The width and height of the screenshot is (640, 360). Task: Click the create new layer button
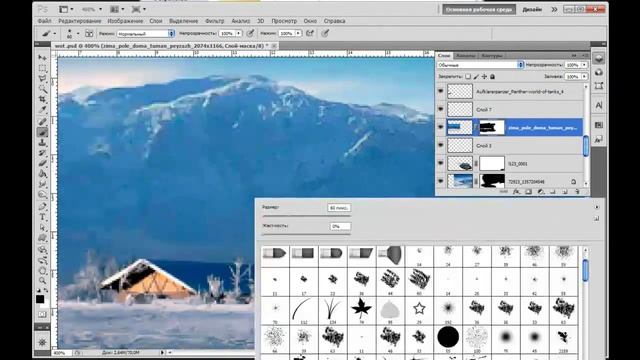click(x=565, y=191)
